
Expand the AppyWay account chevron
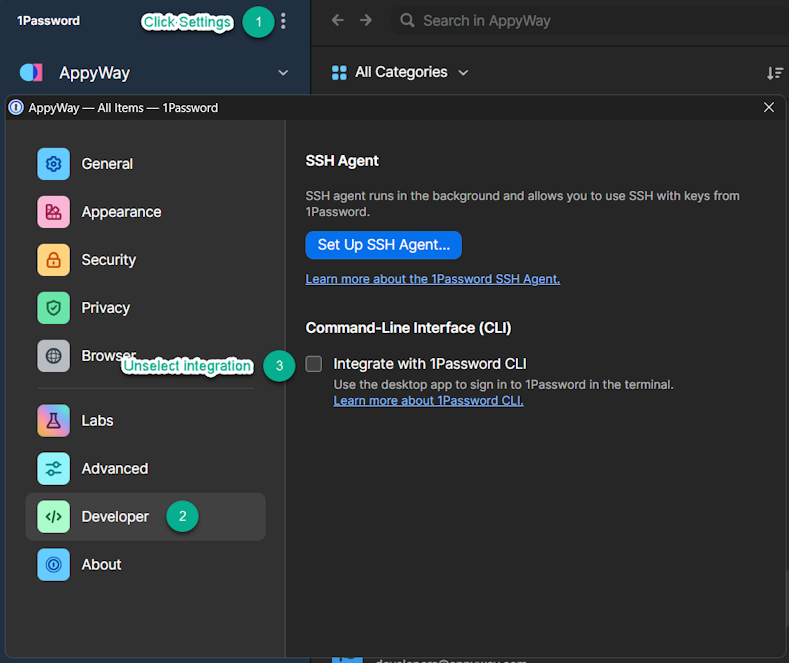coord(283,73)
